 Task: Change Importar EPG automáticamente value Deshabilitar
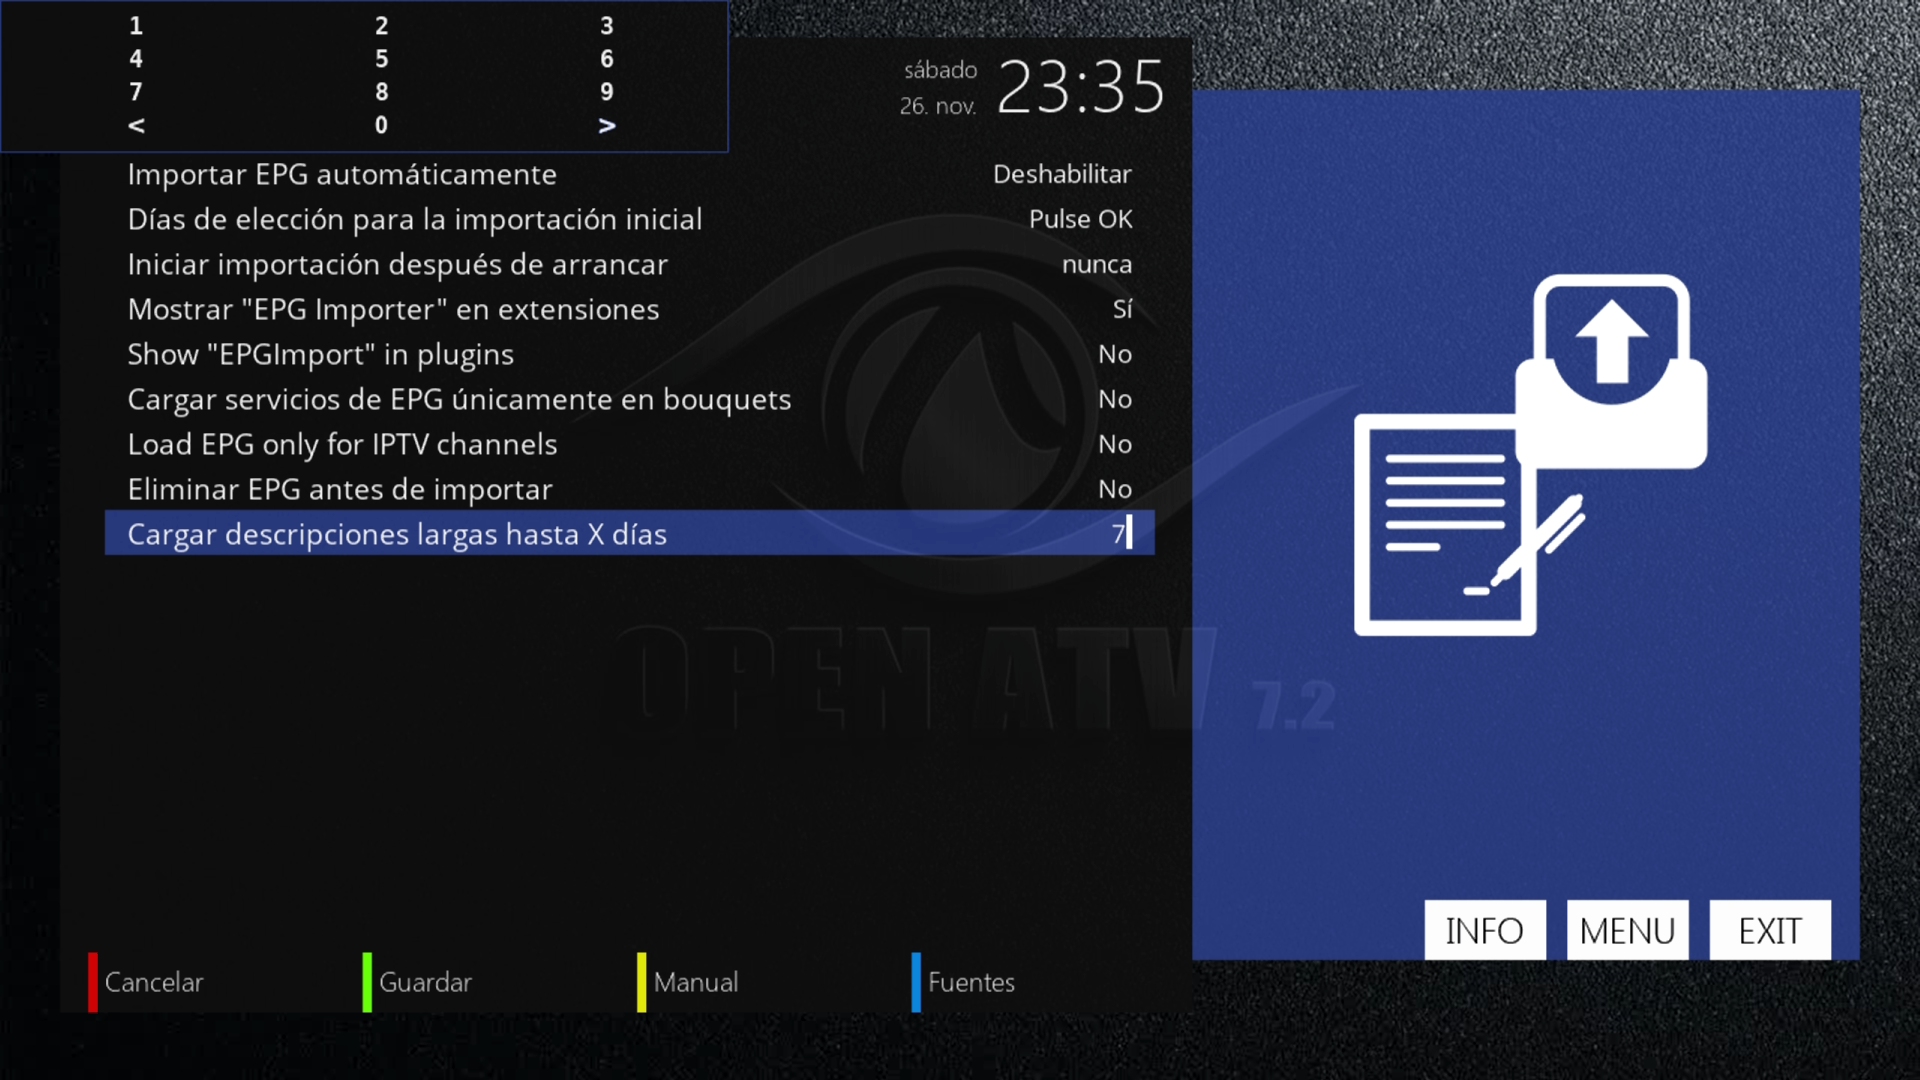(x=1061, y=174)
